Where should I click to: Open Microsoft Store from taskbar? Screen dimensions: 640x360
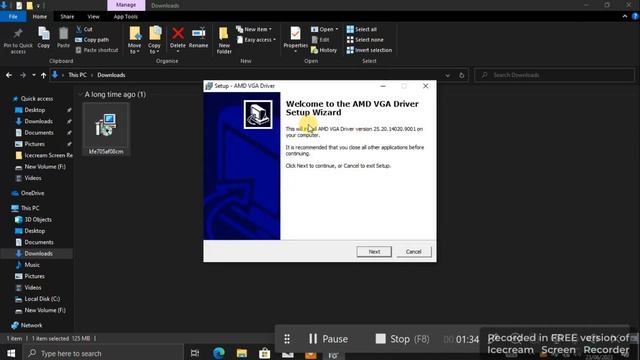point(264,353)
